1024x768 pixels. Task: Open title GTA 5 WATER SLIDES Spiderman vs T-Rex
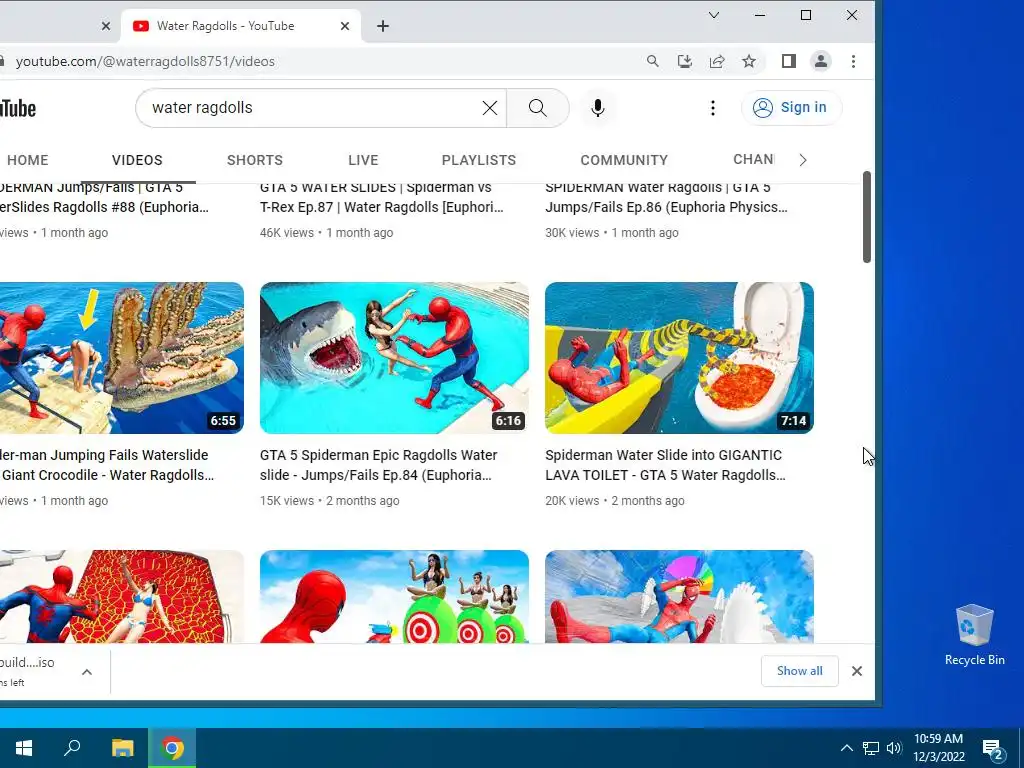(x=382, y=197)
